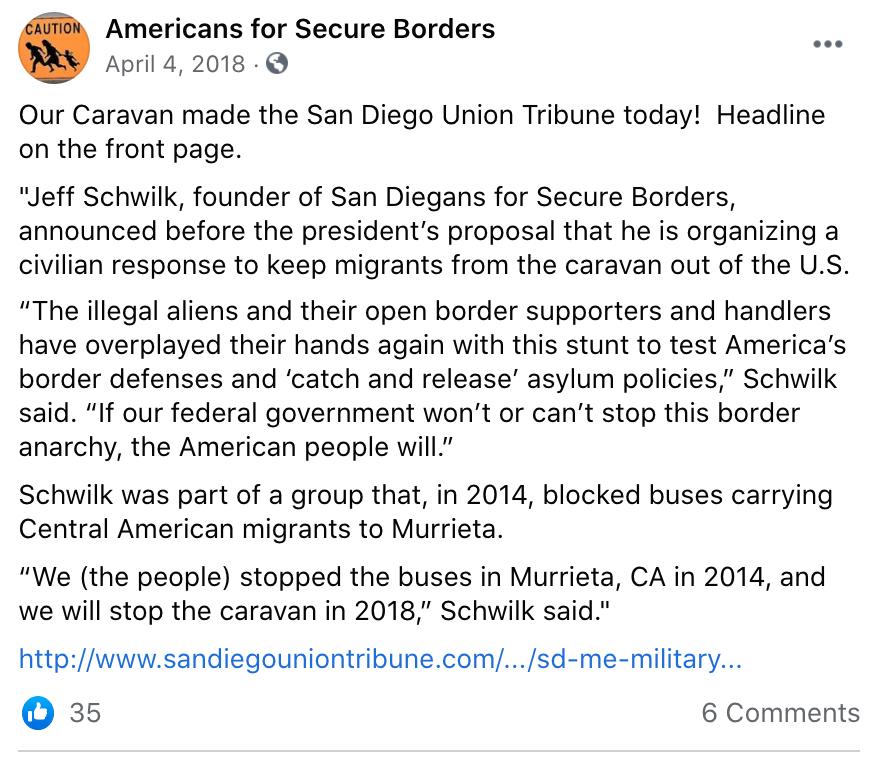884x764 pixels.
Task: Open the Americans for Secure Borders profile picture
Action: (54, 49)
